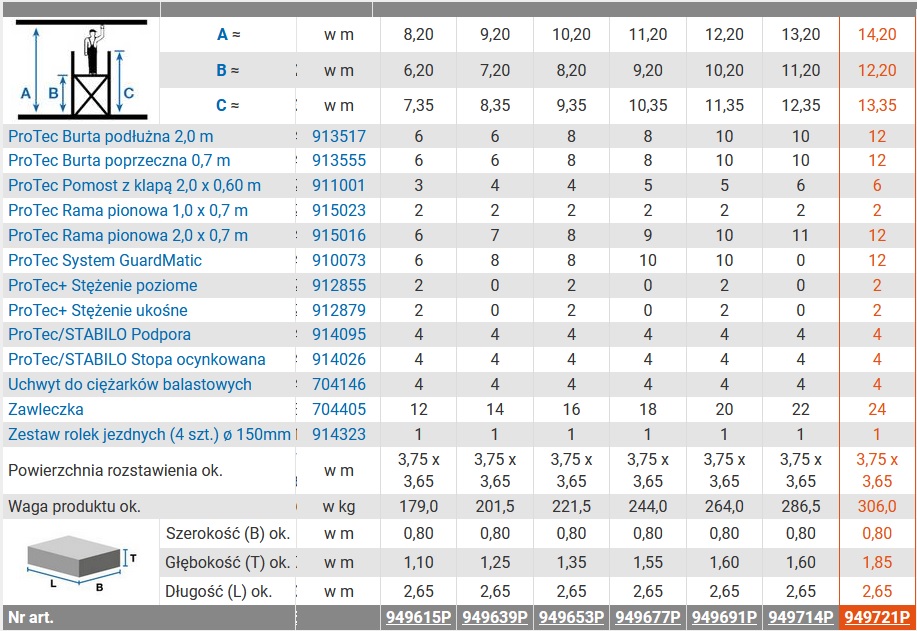Click article number 910073
917x631 pixels.
tap(339, 260)
